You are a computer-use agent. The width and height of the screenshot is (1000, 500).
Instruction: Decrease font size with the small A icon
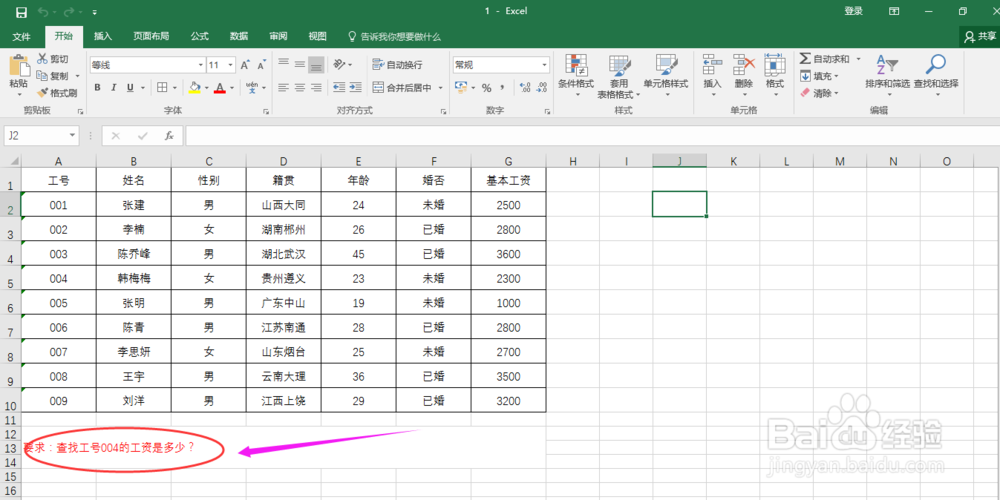point(261,65)
